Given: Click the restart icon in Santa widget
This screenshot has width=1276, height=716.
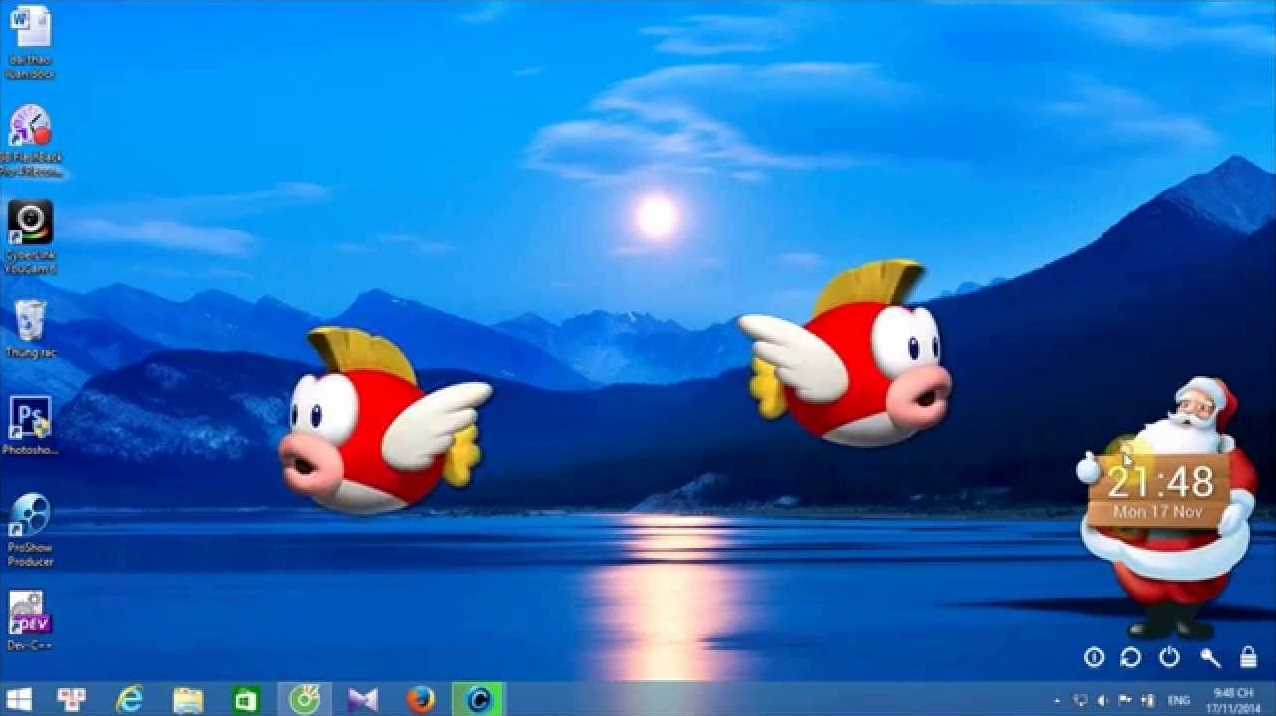Looking at the screenshot, I should [1131, 657].
